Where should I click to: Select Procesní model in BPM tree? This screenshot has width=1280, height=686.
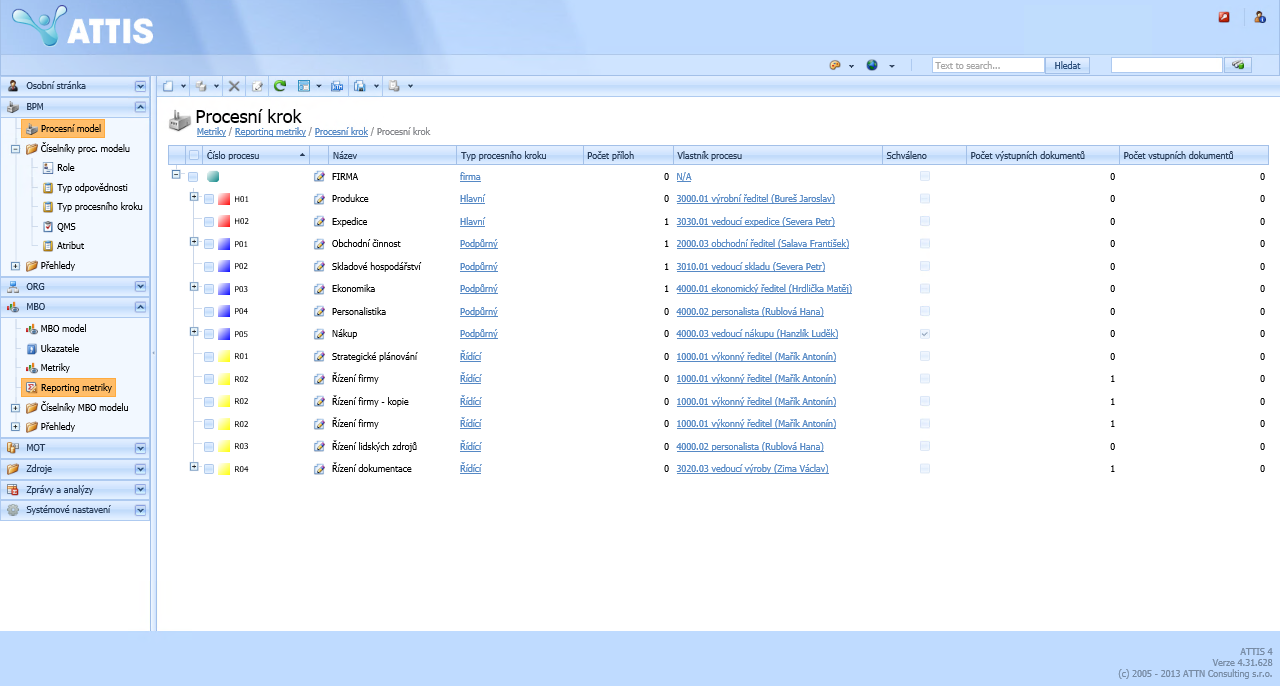tap(63, 128)
